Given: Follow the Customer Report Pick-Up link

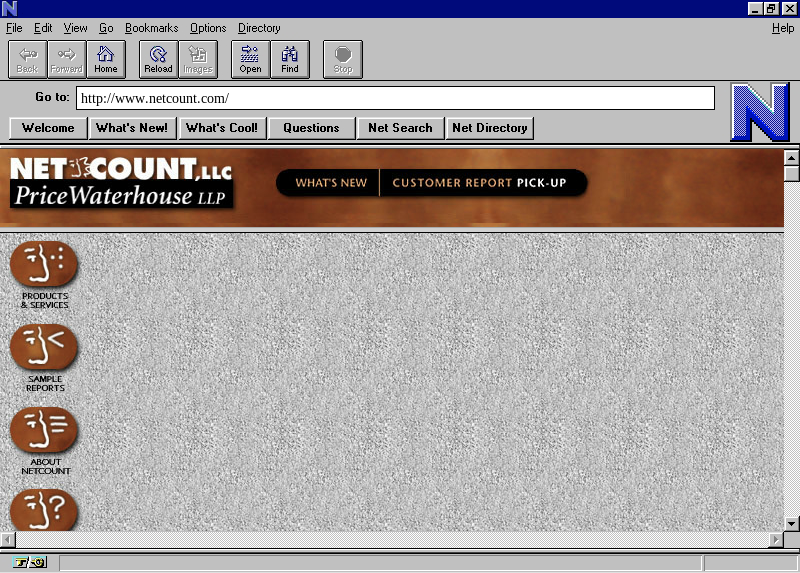Looking at the screenshot, I should [482, 183].
